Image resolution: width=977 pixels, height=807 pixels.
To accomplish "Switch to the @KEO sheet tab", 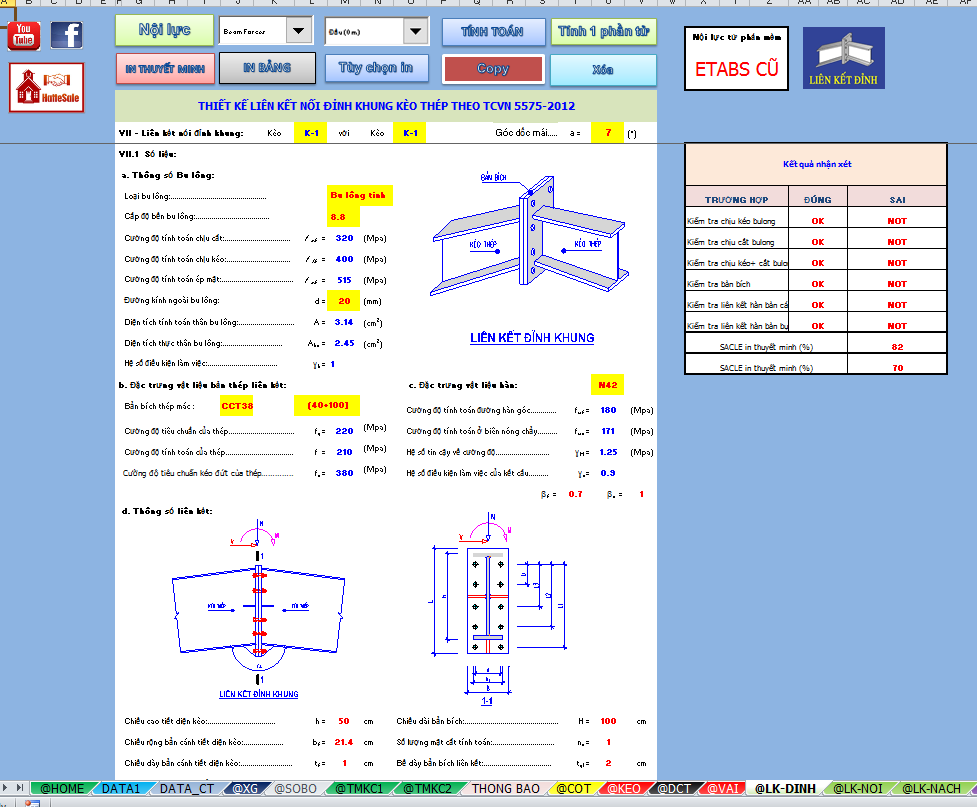I will click(x=624, y=788).
